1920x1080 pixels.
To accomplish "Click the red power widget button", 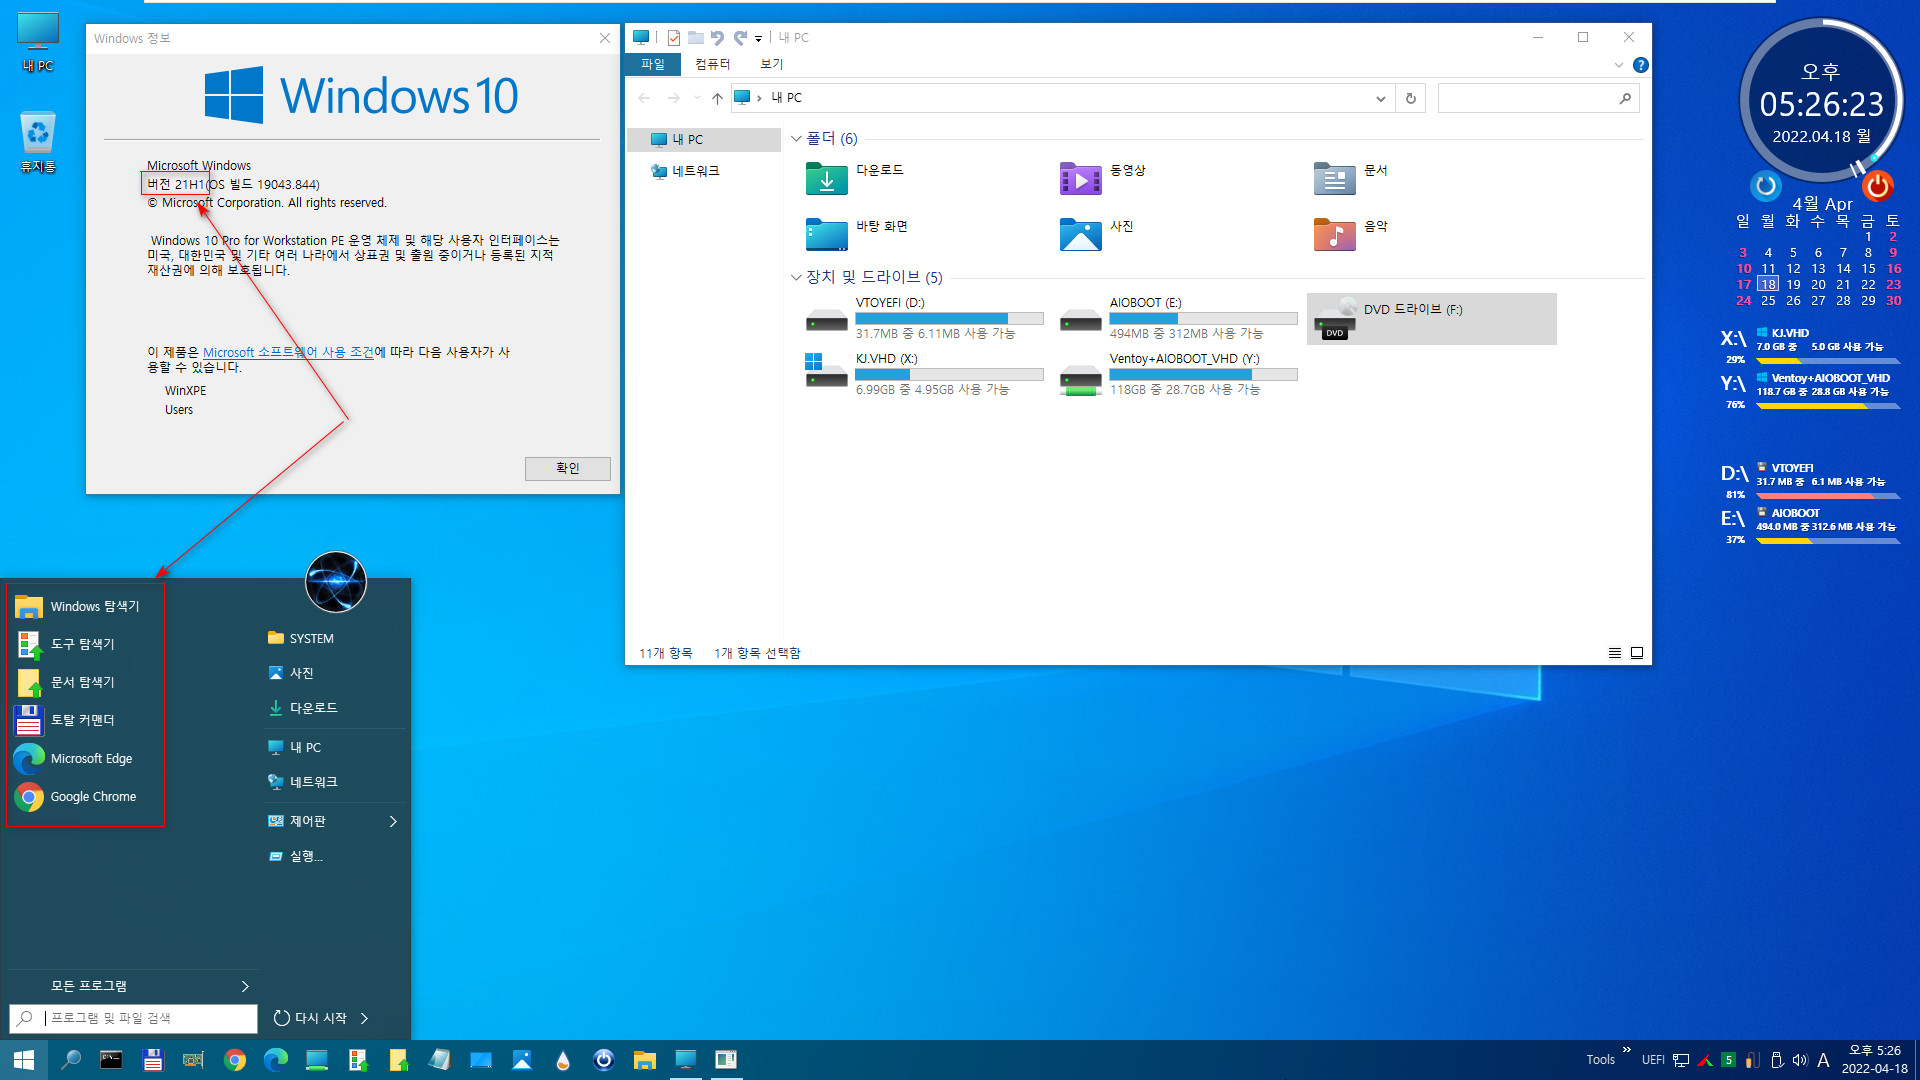I will click(1878, 186).
